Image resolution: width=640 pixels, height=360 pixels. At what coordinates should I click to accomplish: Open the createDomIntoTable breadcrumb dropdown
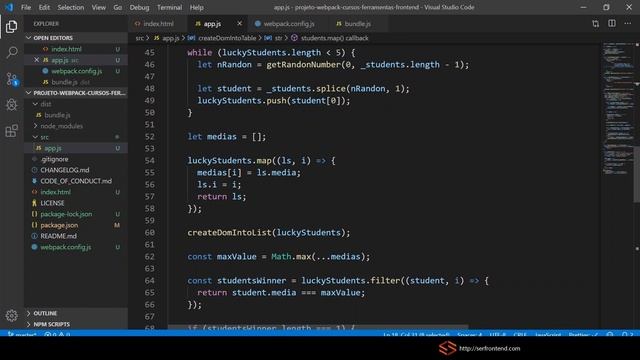222,38
